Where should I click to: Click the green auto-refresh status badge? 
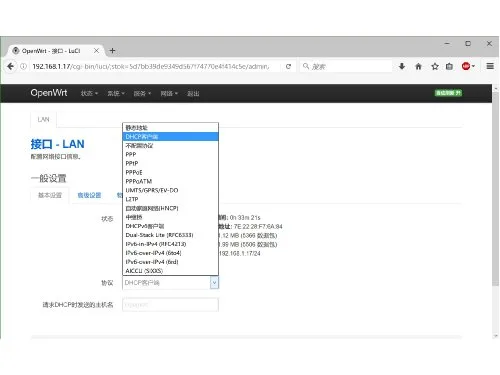(x=448, y=93)
